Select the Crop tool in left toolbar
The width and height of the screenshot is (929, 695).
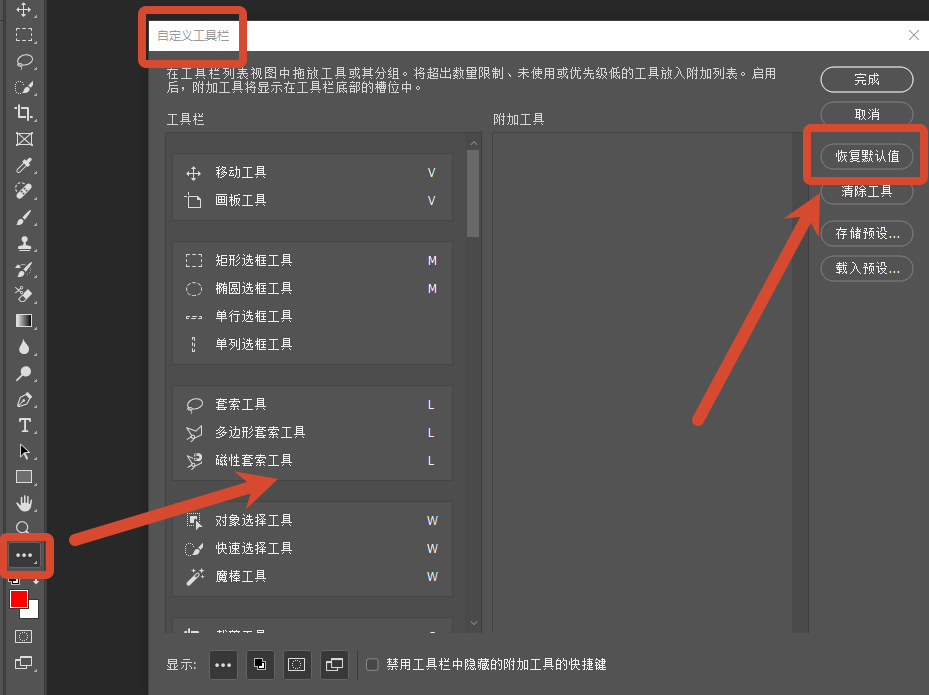click(24, 113)
